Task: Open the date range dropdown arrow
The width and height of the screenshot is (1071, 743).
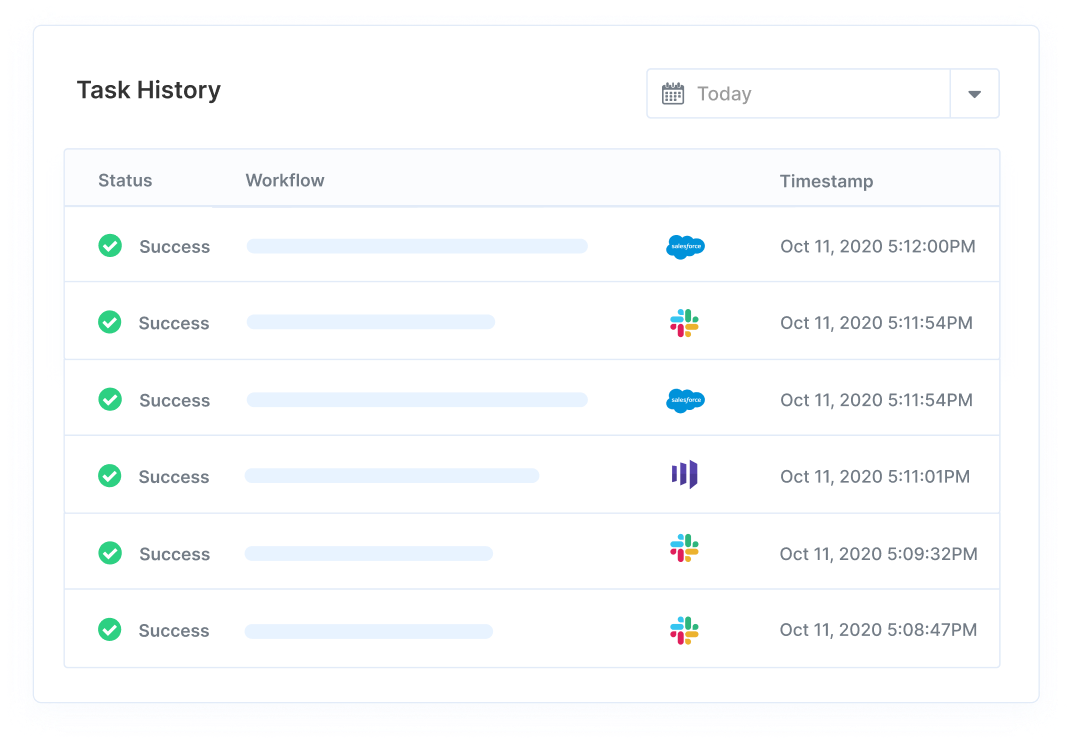Action: (x=973, y=93)
